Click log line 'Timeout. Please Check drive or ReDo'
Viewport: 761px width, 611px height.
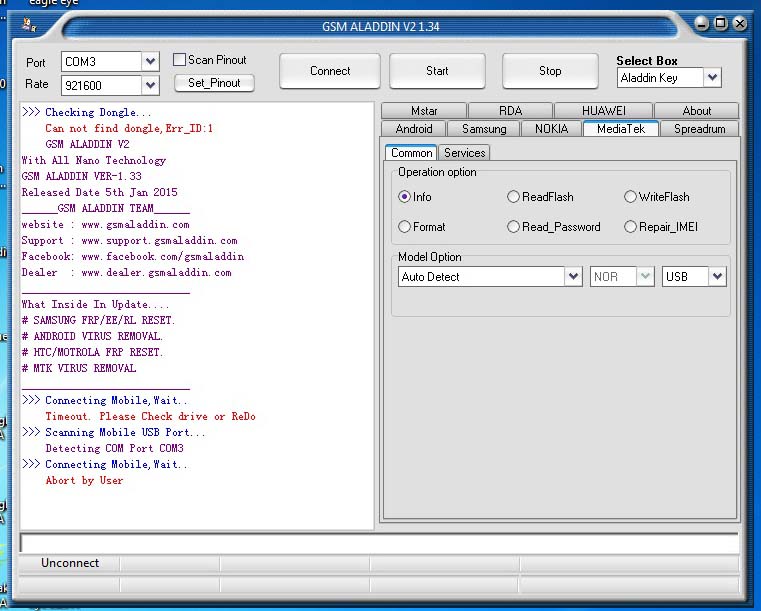pyautogui.click(x=150, y=416)
